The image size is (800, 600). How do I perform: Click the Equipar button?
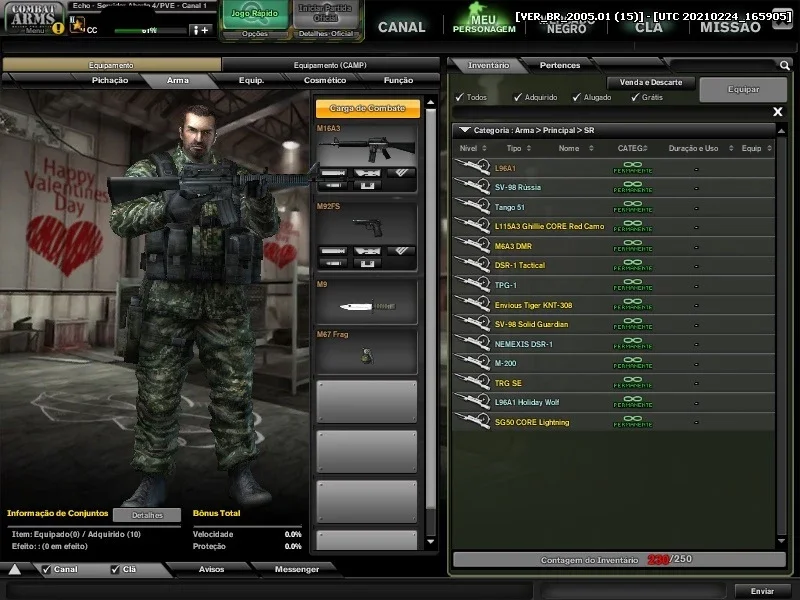[x=743, y=89]
